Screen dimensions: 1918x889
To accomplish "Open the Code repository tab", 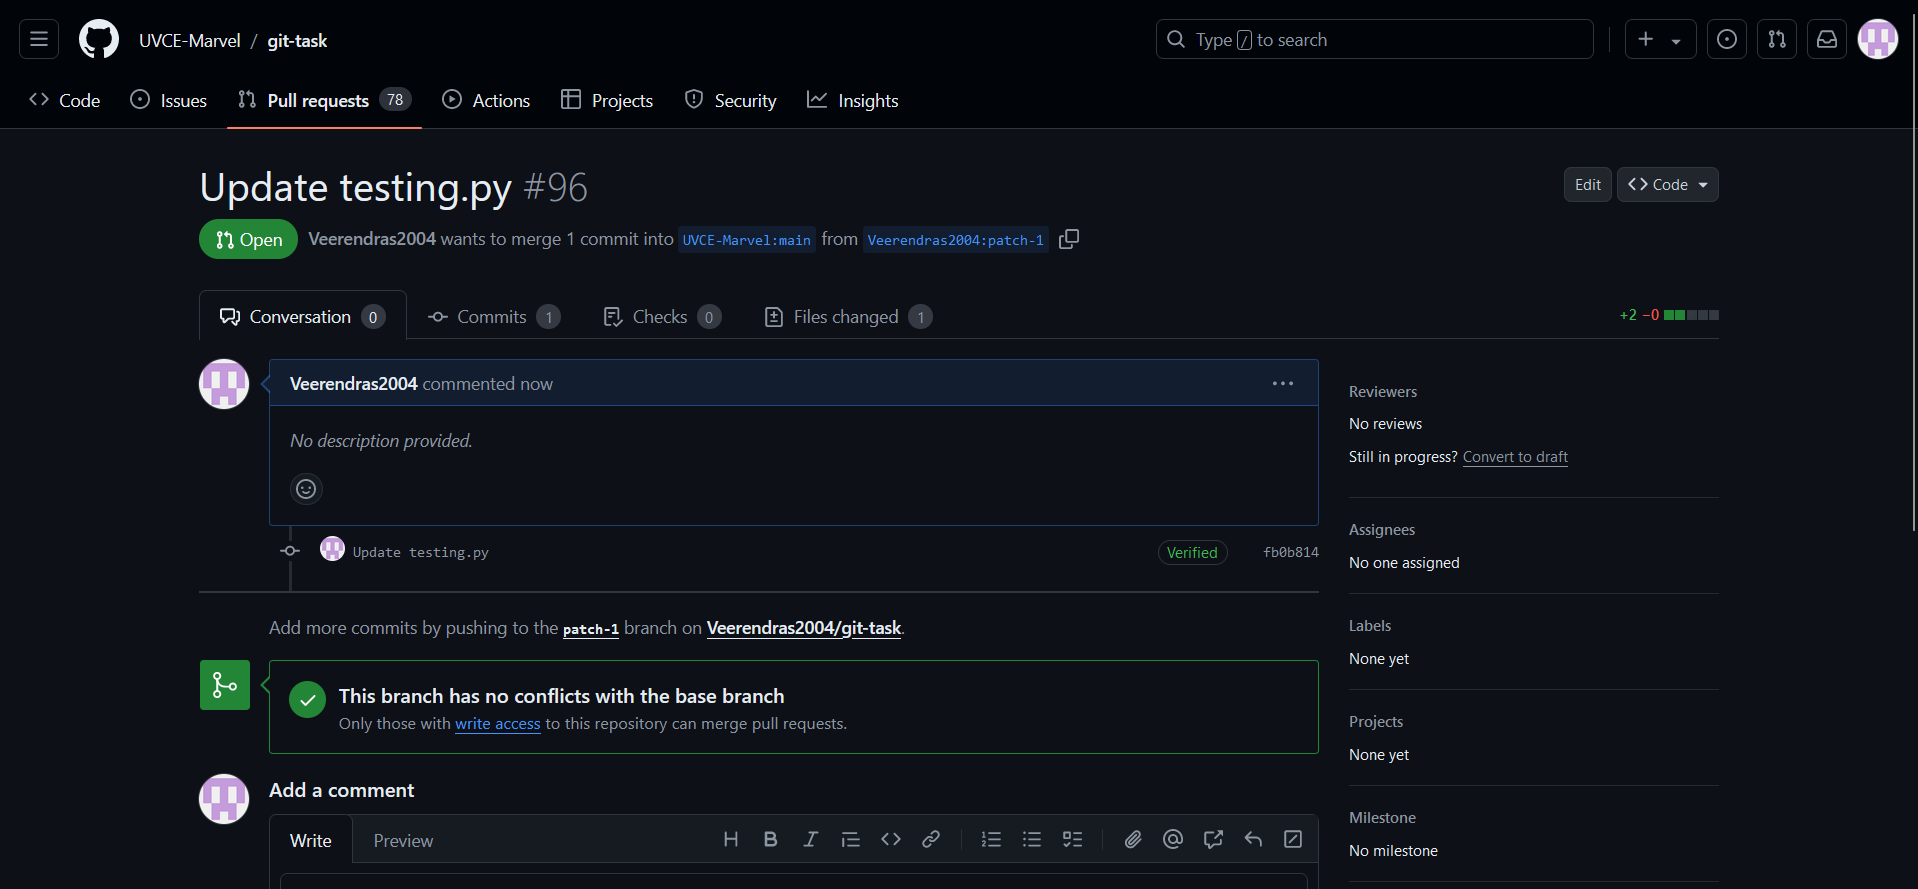I will pos(65,100).
